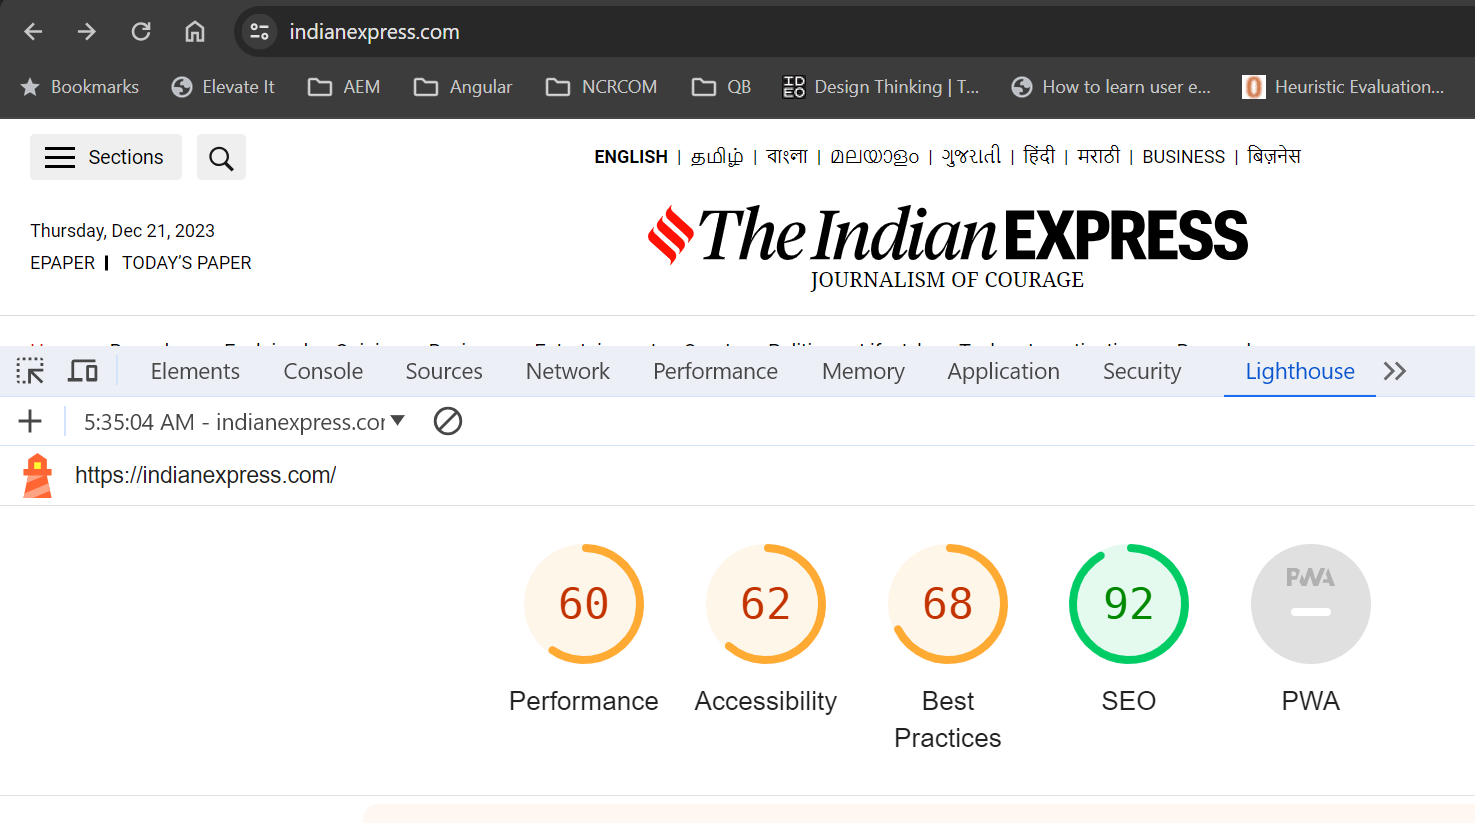Screen dimensions: 1475x823
Task: Open the EPAPER link
Action: pyautogui.click(x=62, y=263)
